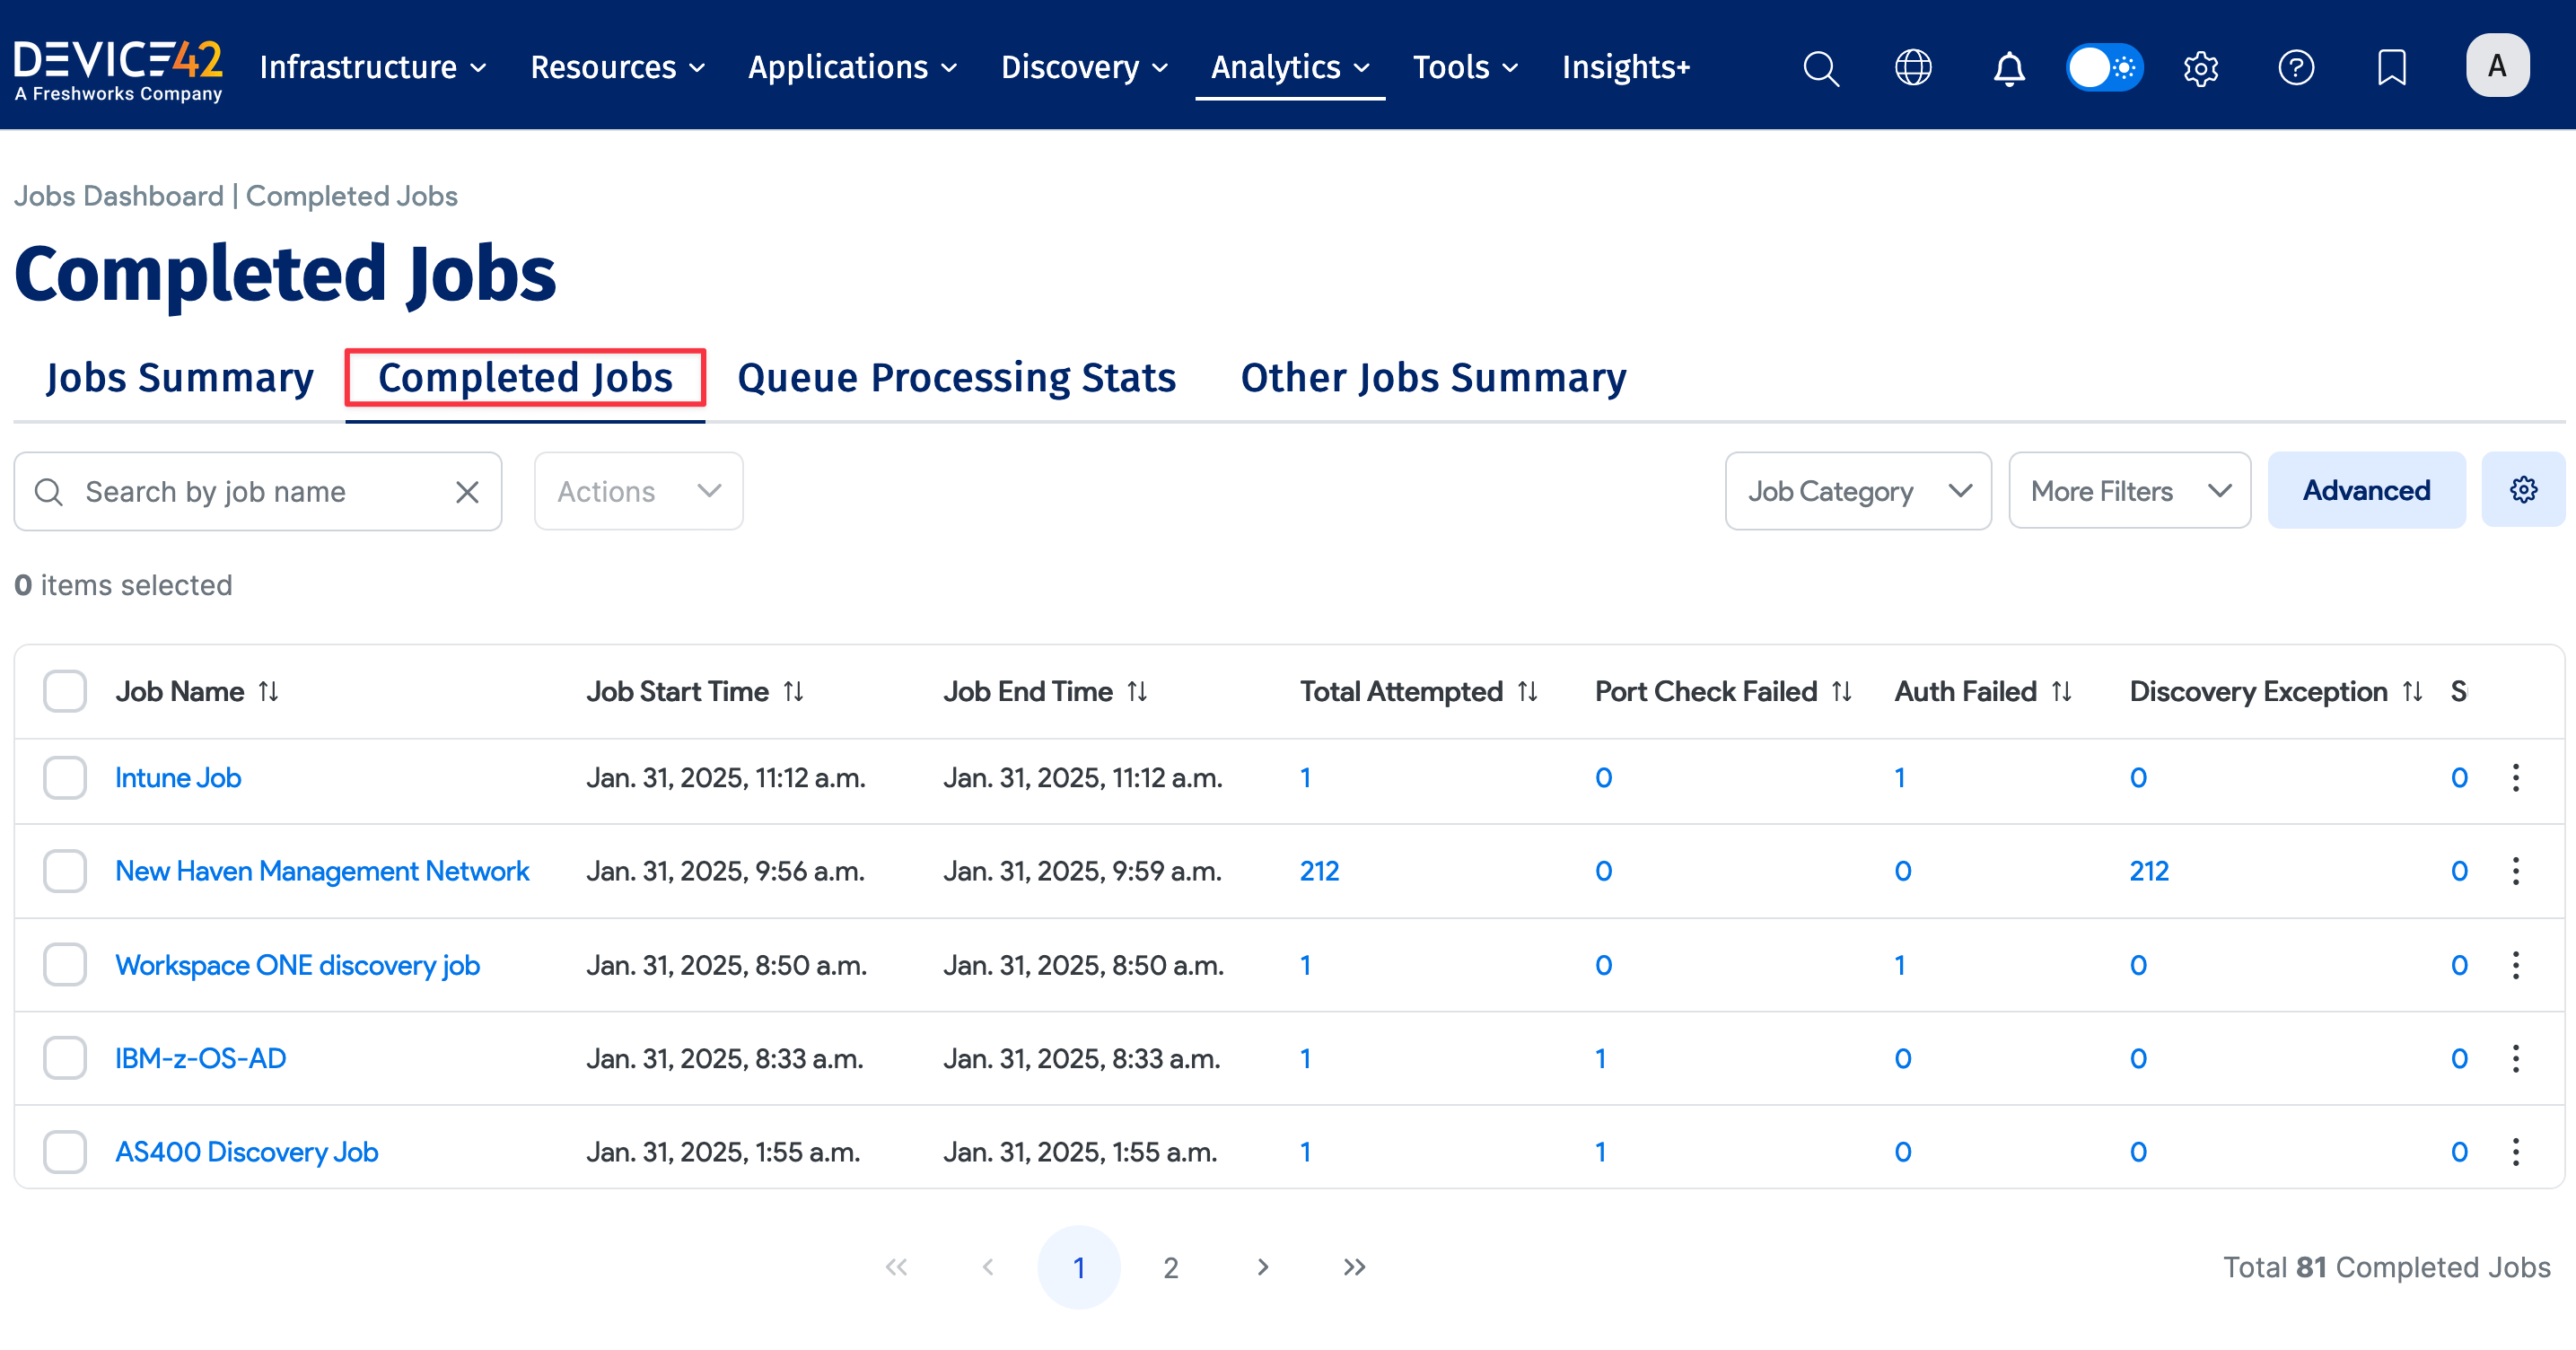Open the bookmarks icon in the top bar
The image size is (2576, 1350).
[x=2391, y=67]
